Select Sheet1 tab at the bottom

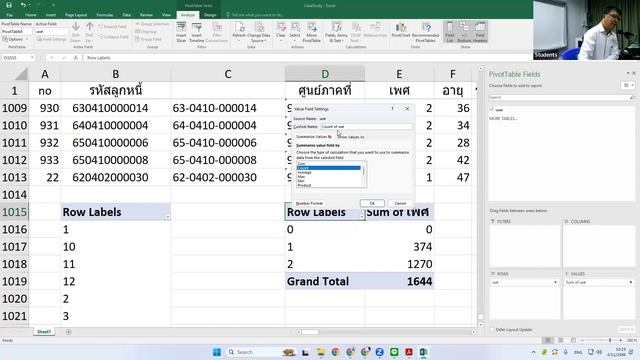tap(44, 332)
